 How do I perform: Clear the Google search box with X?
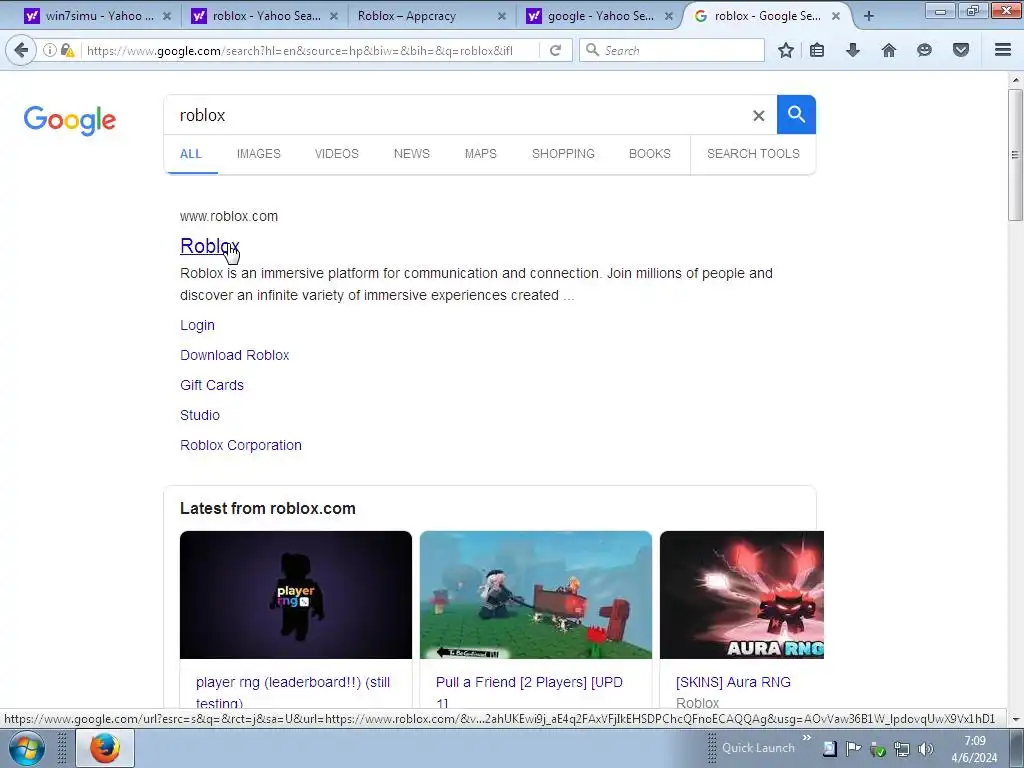758,116
